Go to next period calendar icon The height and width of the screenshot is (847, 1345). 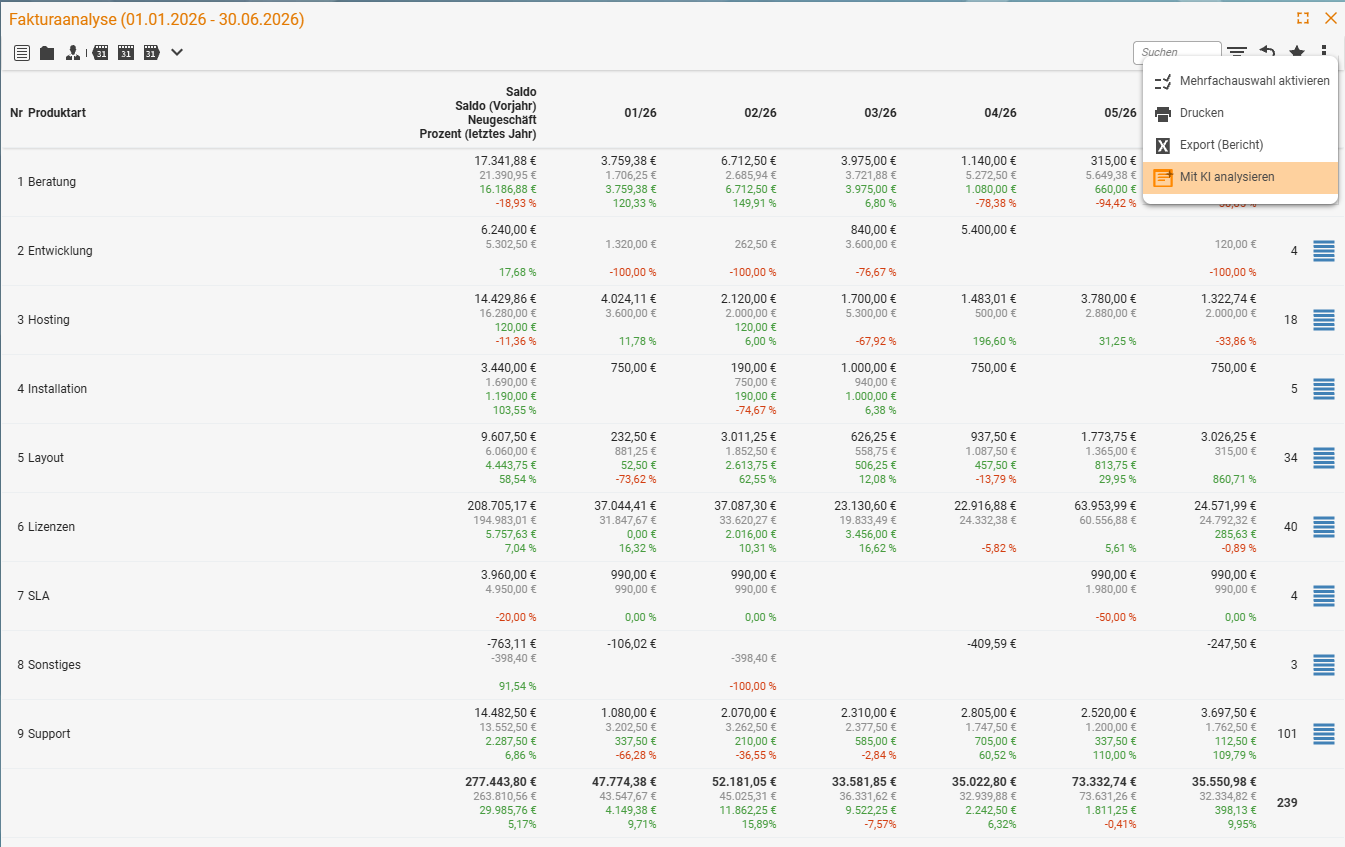[152, 52]
